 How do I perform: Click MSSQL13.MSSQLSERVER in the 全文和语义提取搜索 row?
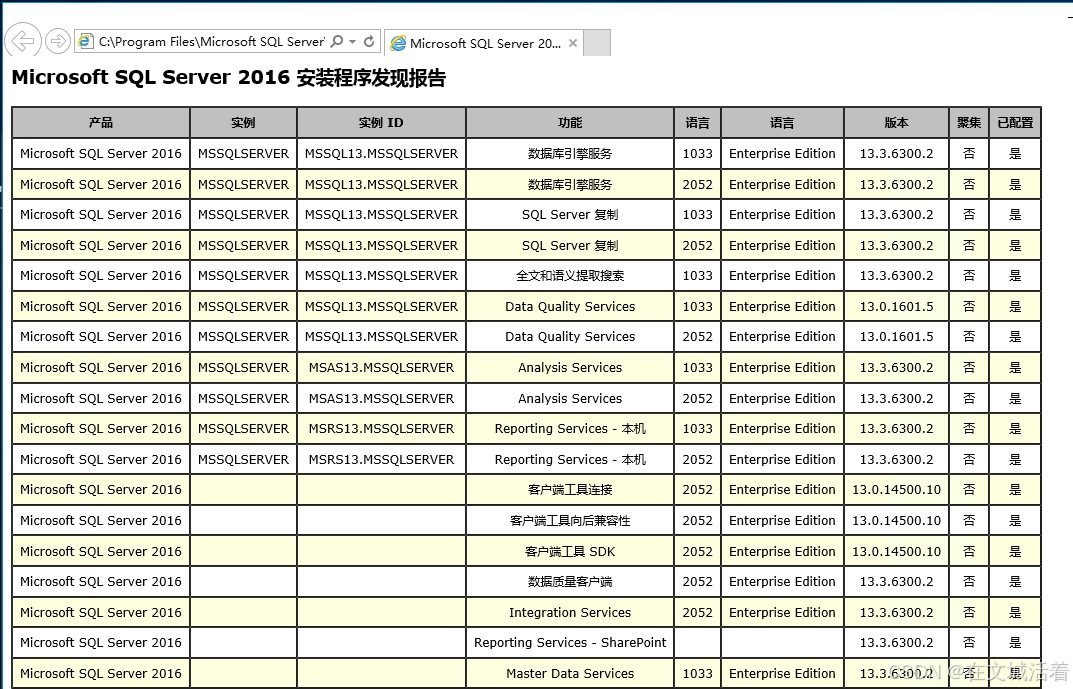coord(381,276)
